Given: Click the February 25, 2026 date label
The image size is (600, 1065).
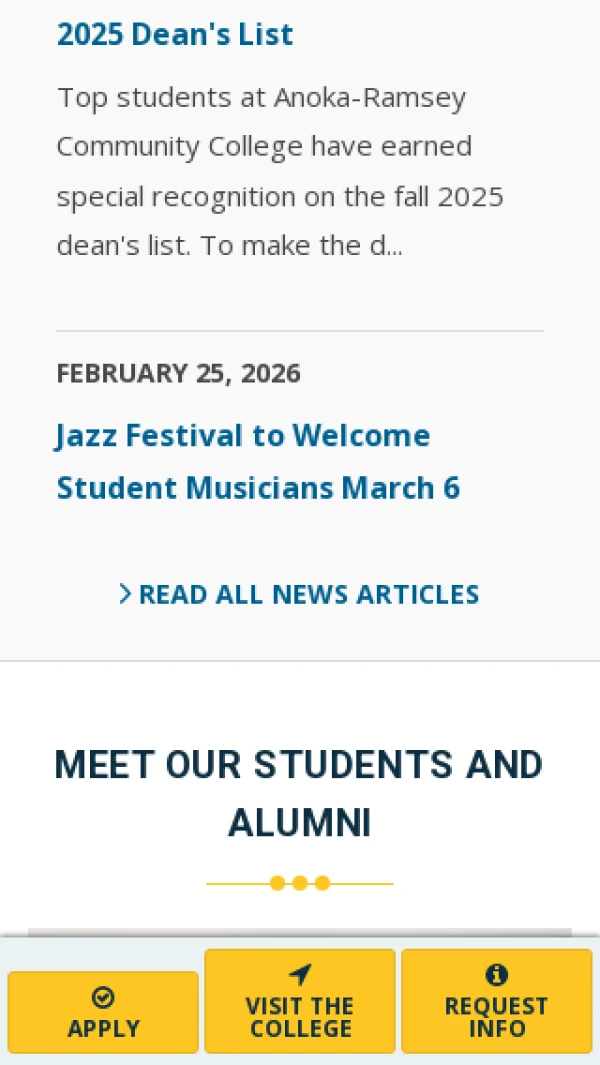Looking at the screenshot, I should [178, 373].
